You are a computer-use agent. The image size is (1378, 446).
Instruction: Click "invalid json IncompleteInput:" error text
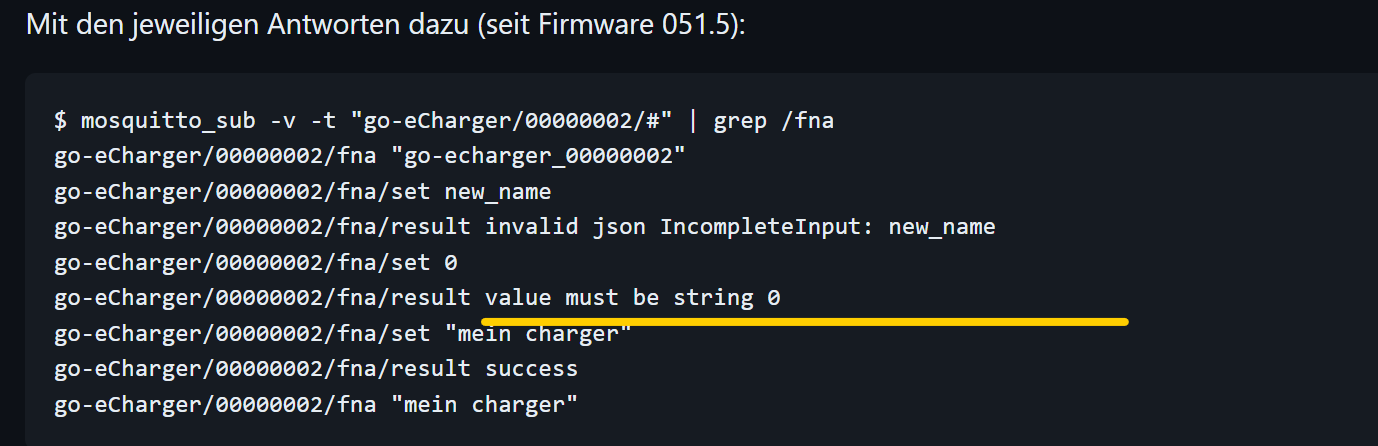[644, 227]
